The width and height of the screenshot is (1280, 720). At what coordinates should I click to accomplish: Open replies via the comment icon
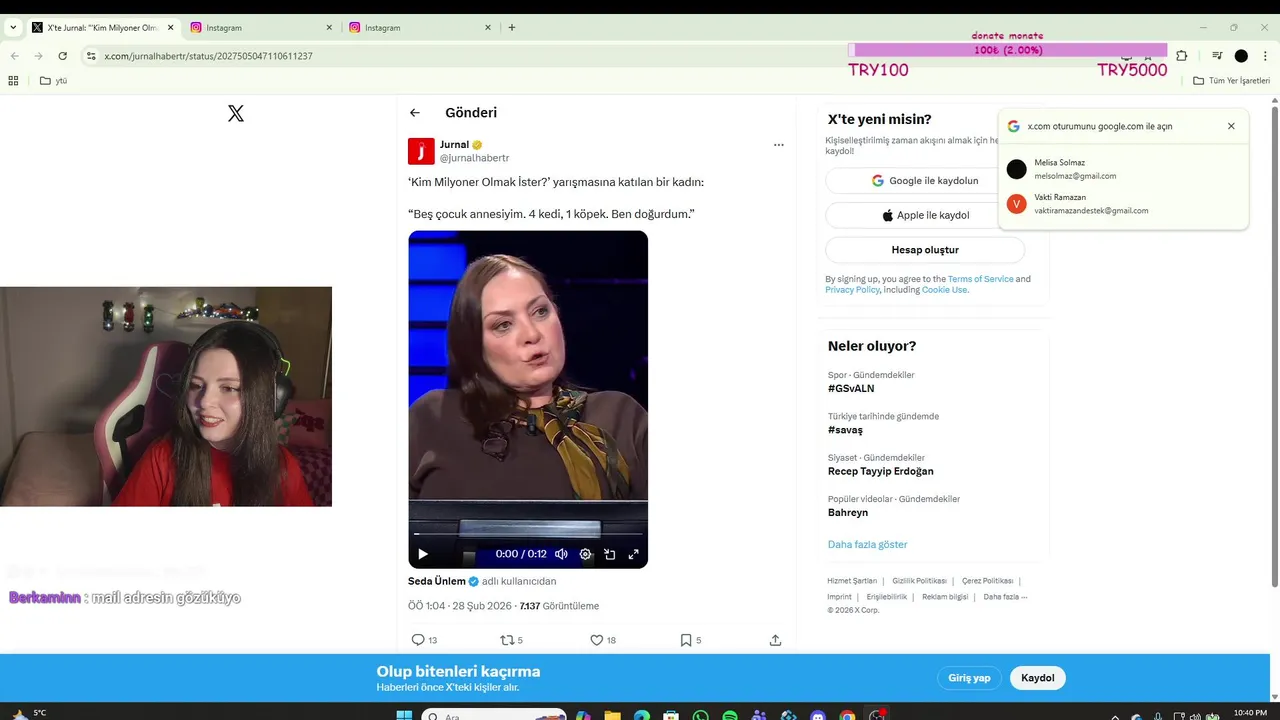[418, 640]
